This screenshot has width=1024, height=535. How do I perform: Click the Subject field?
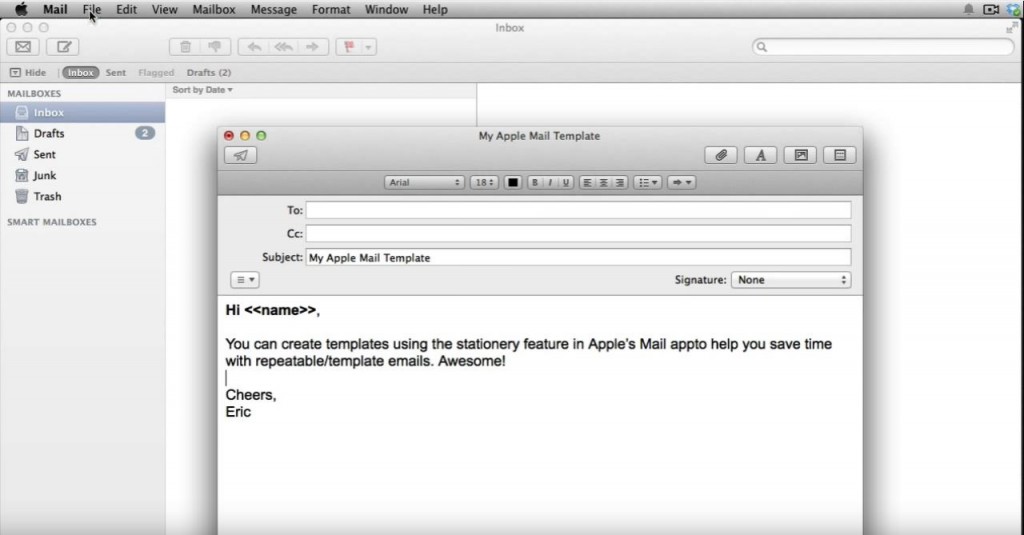[x=579, y=257]
